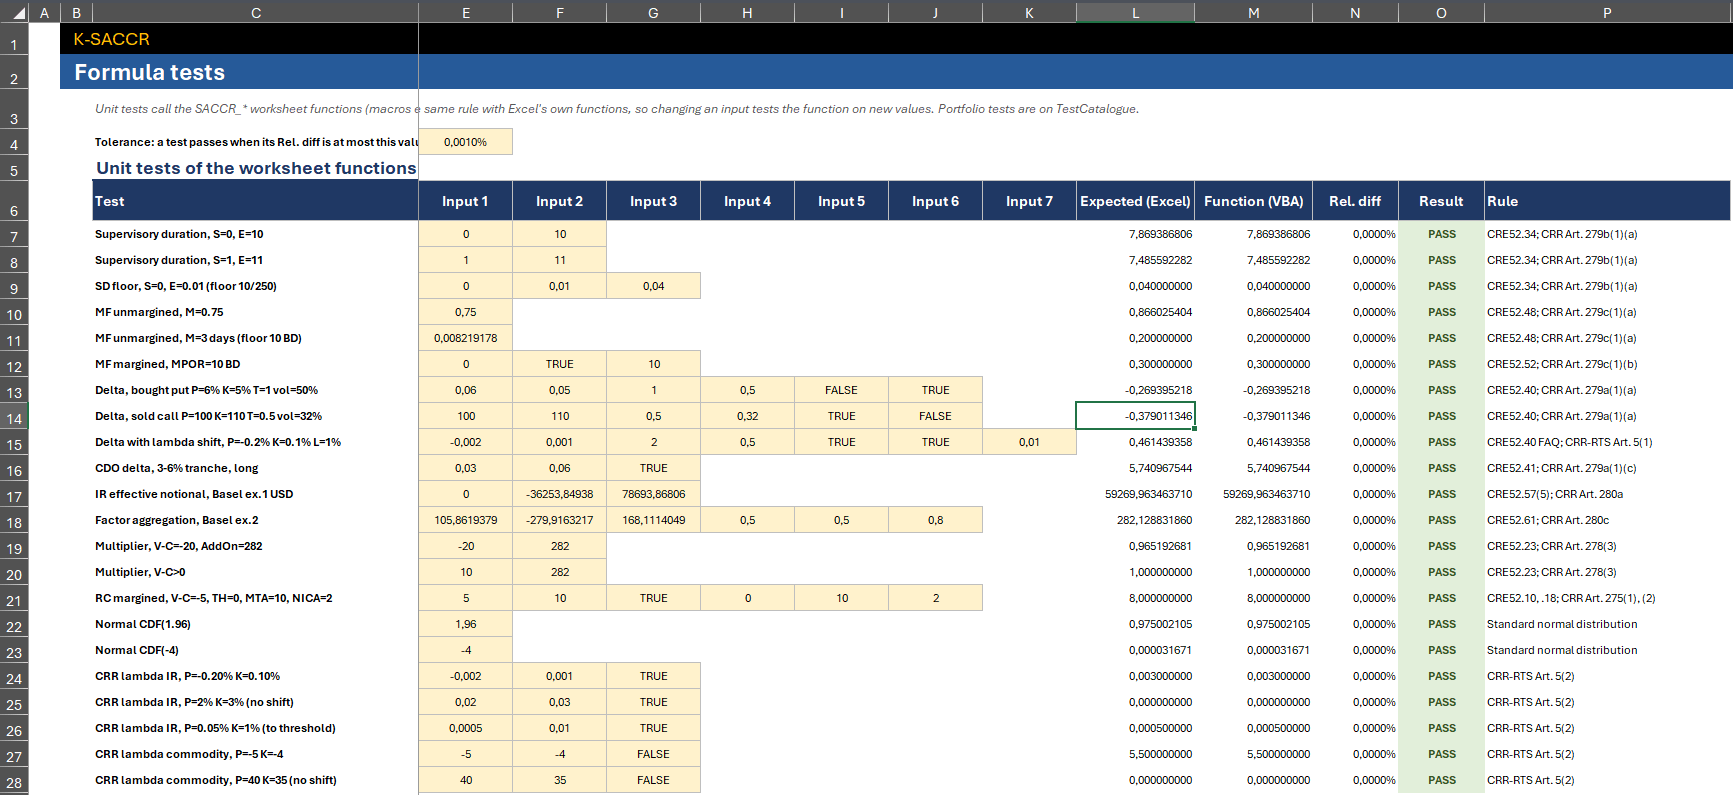Screen dimensions: 1733x795
Task: Select column P header
Action: pyautogui.click(x=1607, y=12)
